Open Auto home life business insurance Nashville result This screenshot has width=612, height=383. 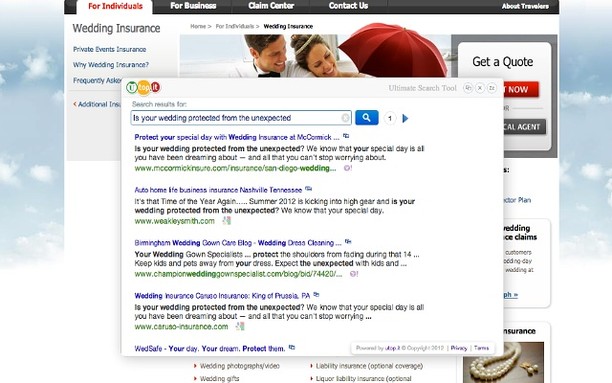click(218, 190)
